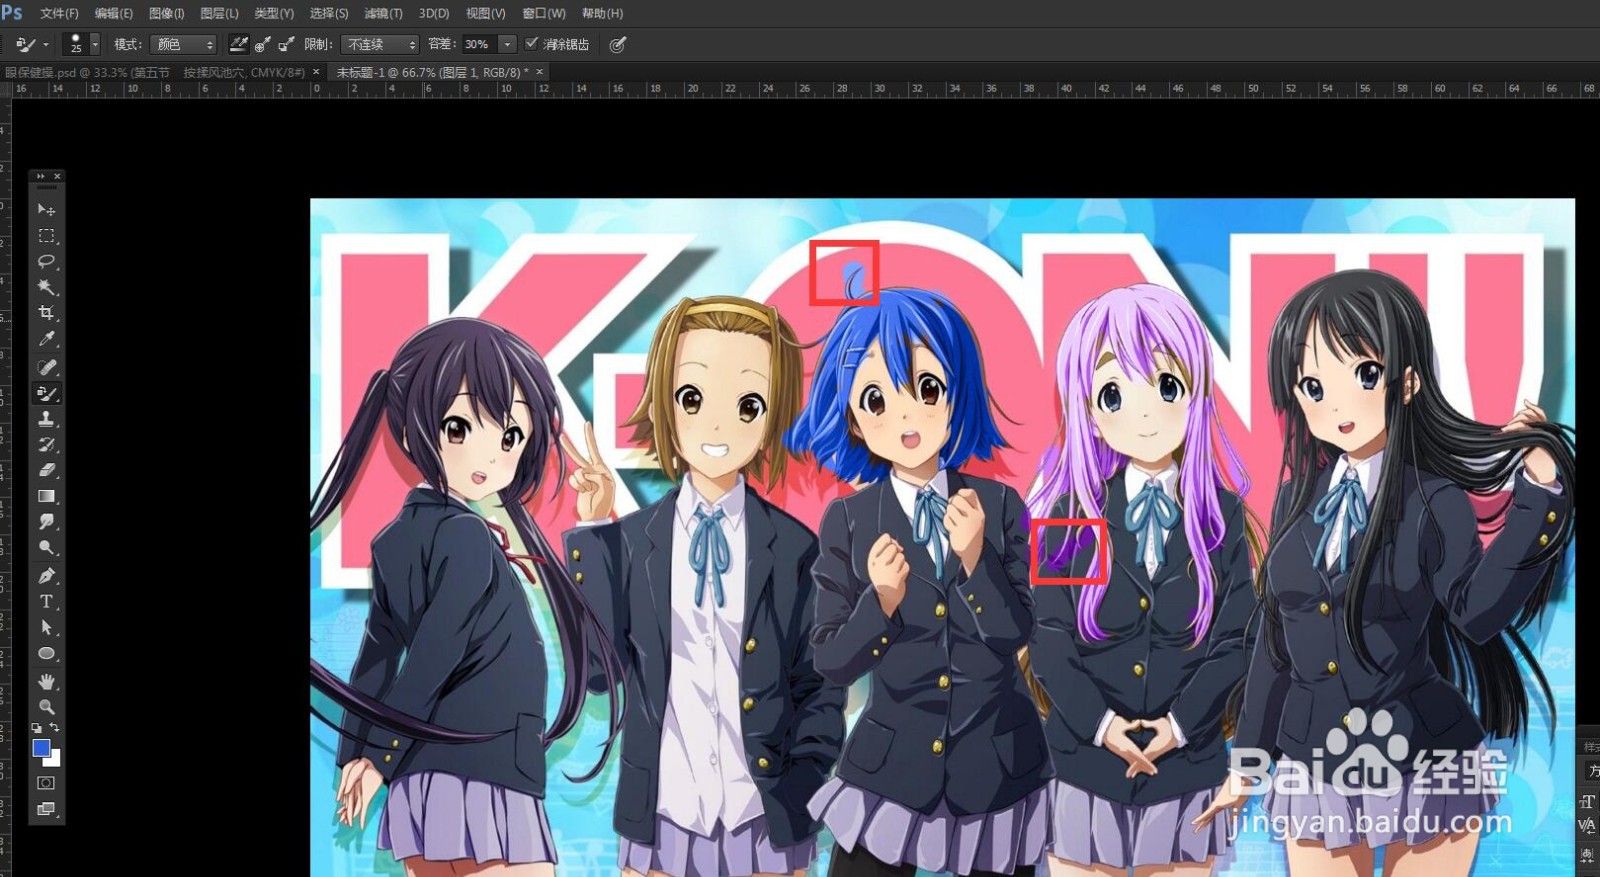Select the Rectangular Marquee tool
Screen dimensions: 1600x877
coord(46,235)
